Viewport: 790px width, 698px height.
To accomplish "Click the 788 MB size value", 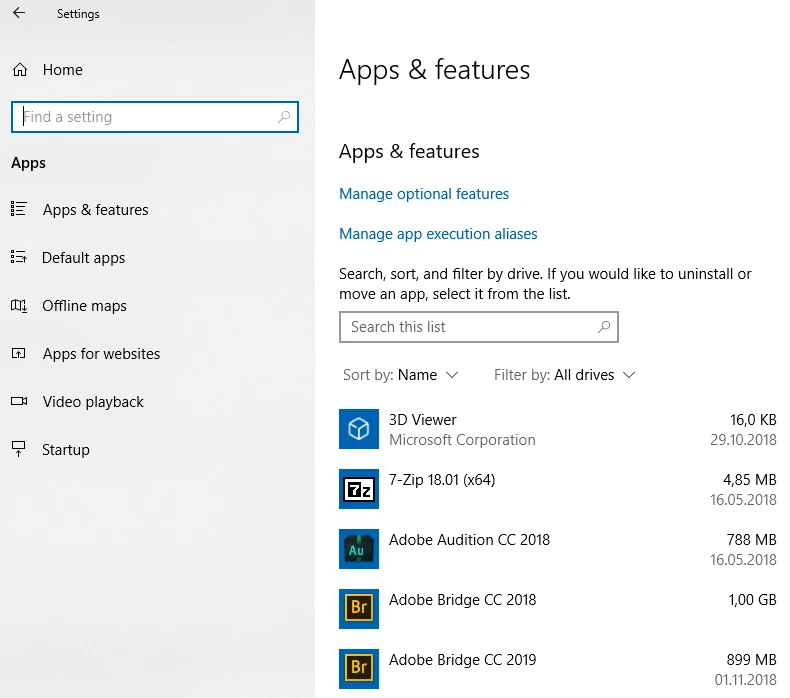I will pyautogui.click(x=751, y=540).
